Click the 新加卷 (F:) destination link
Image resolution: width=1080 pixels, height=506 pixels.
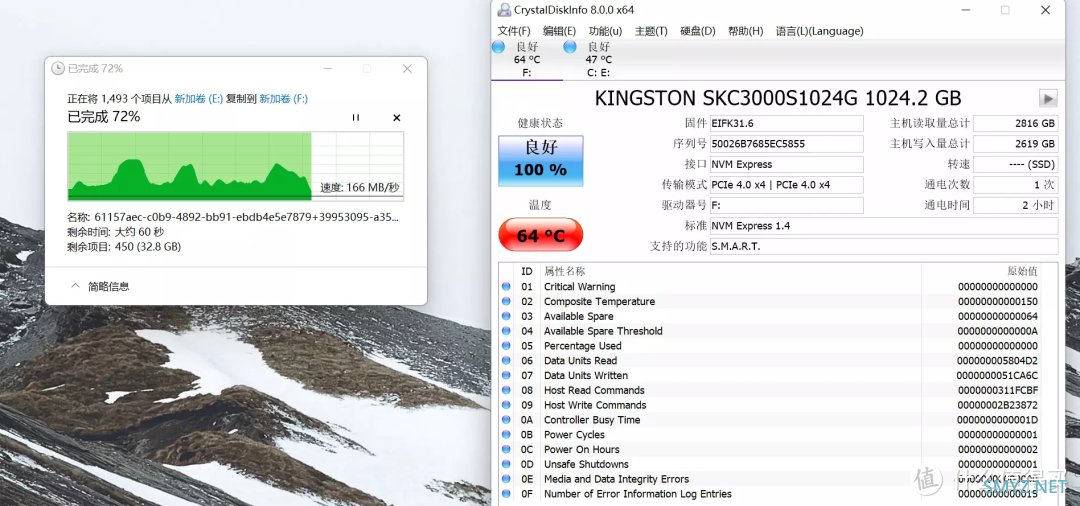tap(283, 98)
